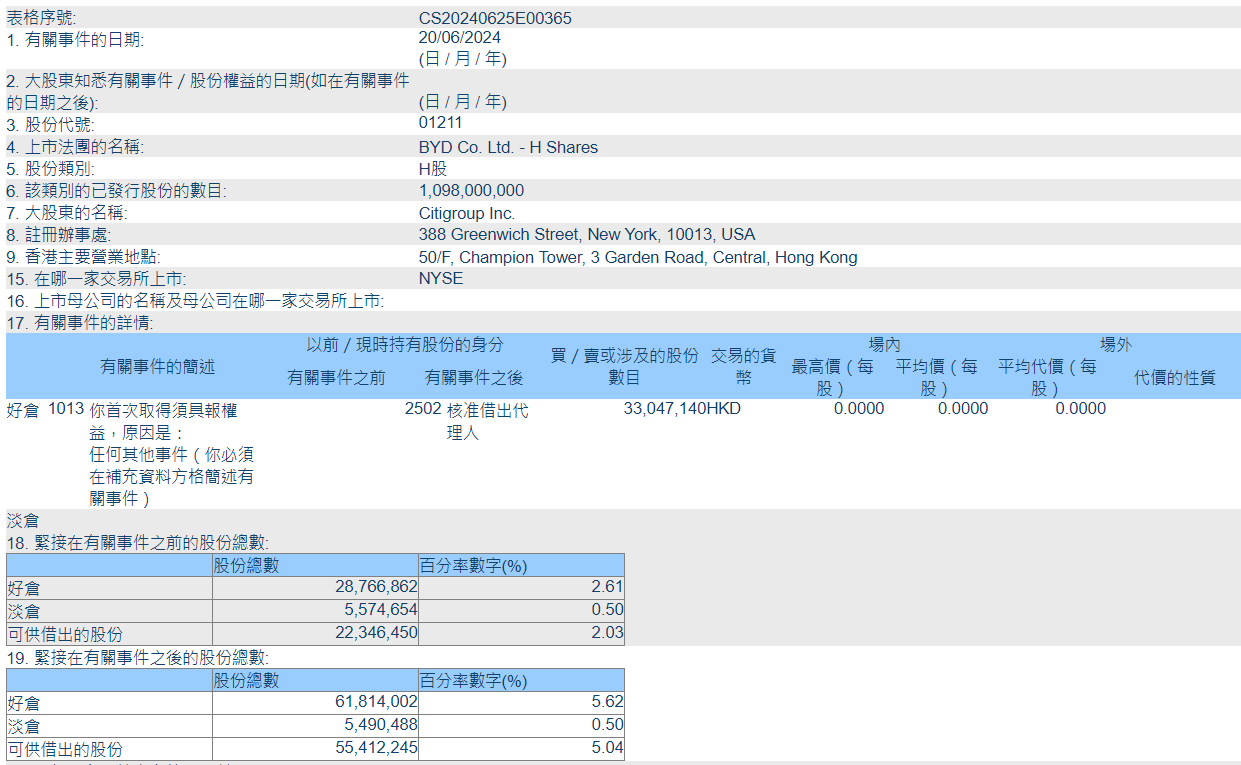Click the event date 20/06/2024
The width and height of the screenshot is (1241, 765).
click(460, 38)
